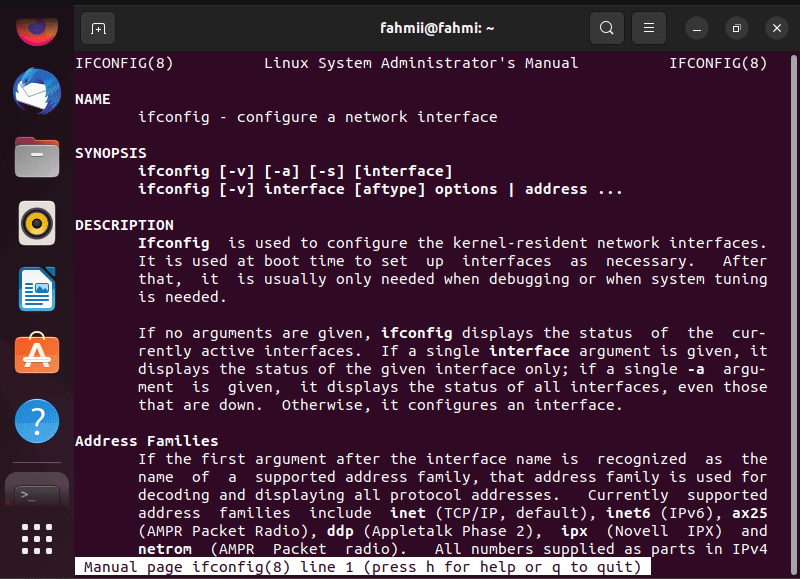Click the Address Families heading
800x579 pixels.
pos(147,441)
